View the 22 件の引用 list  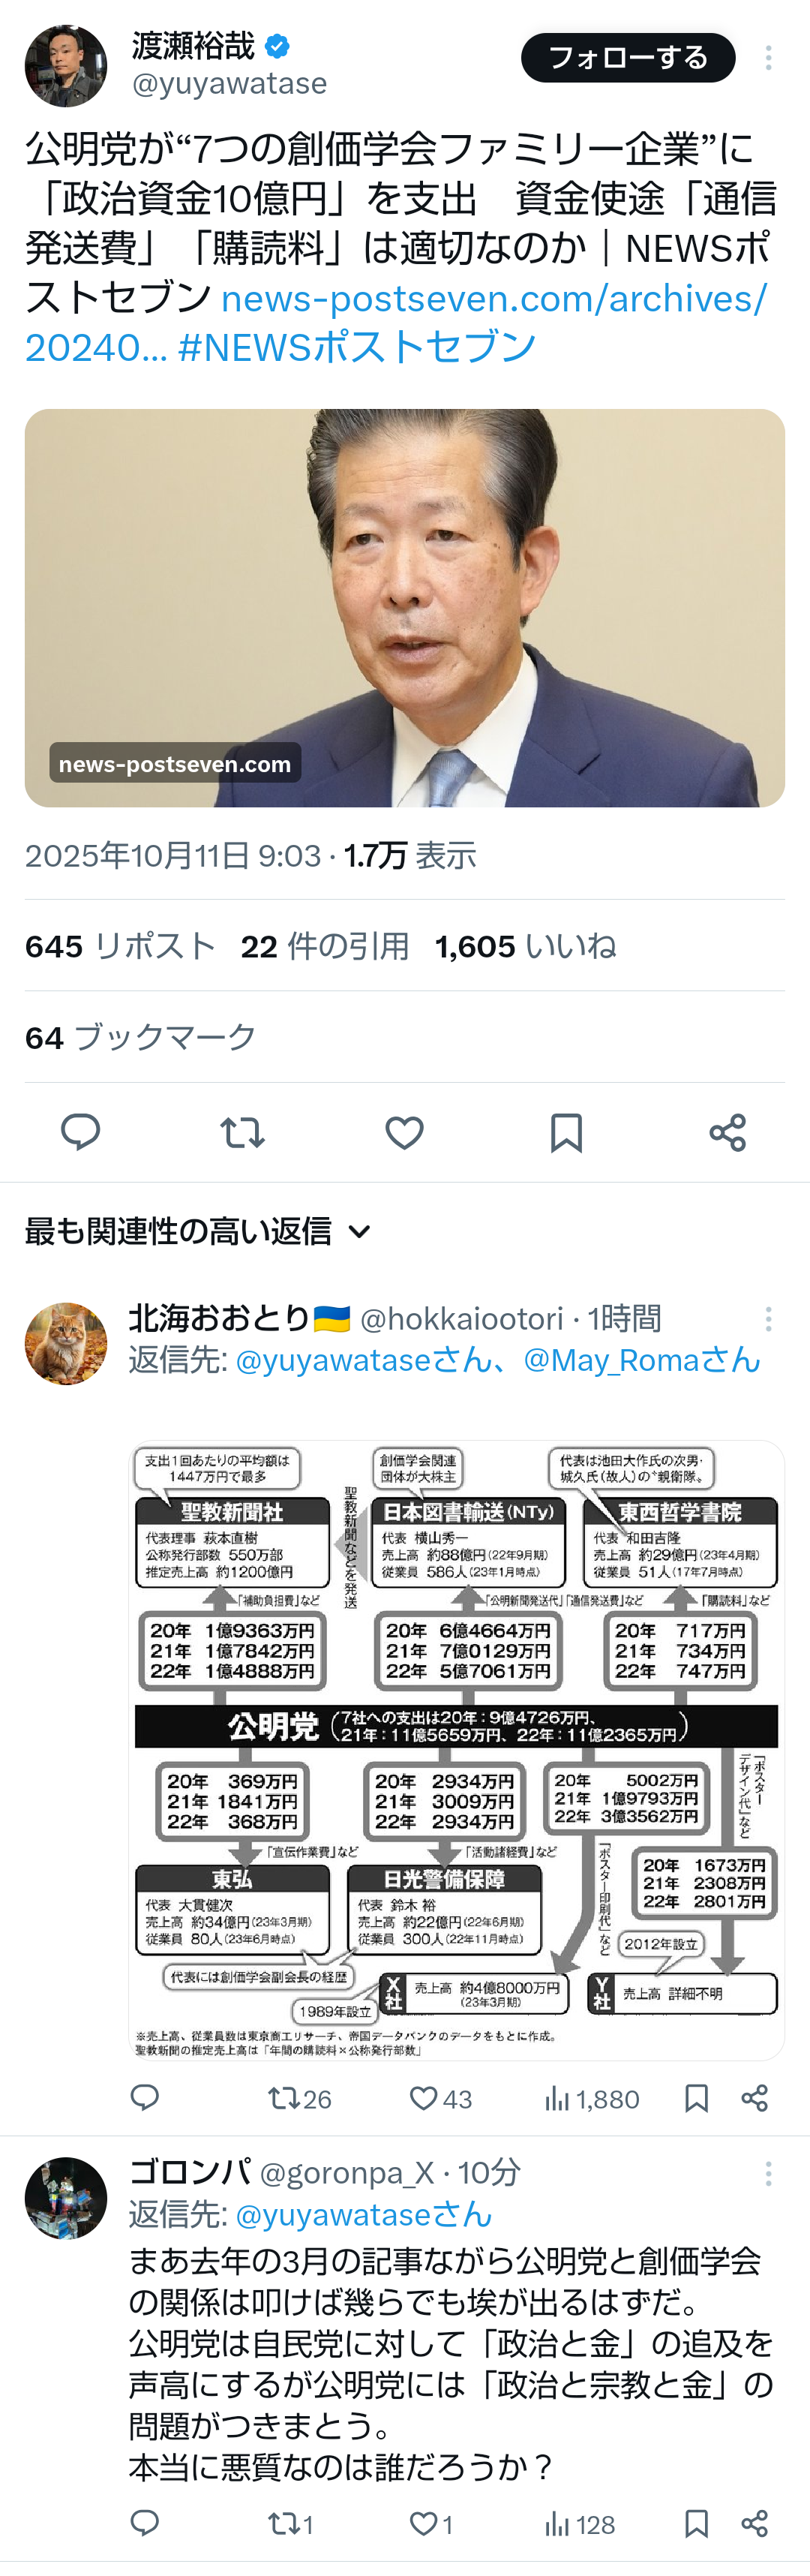coord(324,946)
